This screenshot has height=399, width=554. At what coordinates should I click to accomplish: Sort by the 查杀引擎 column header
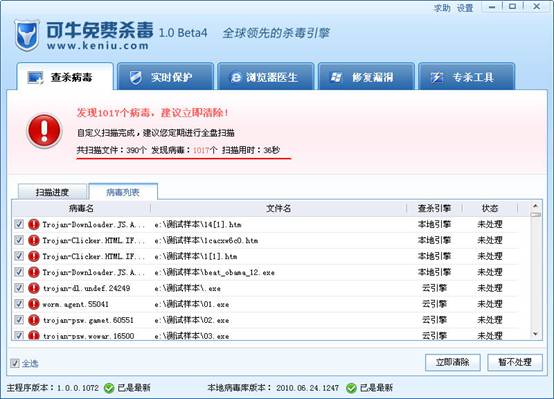tap(434, 208)
